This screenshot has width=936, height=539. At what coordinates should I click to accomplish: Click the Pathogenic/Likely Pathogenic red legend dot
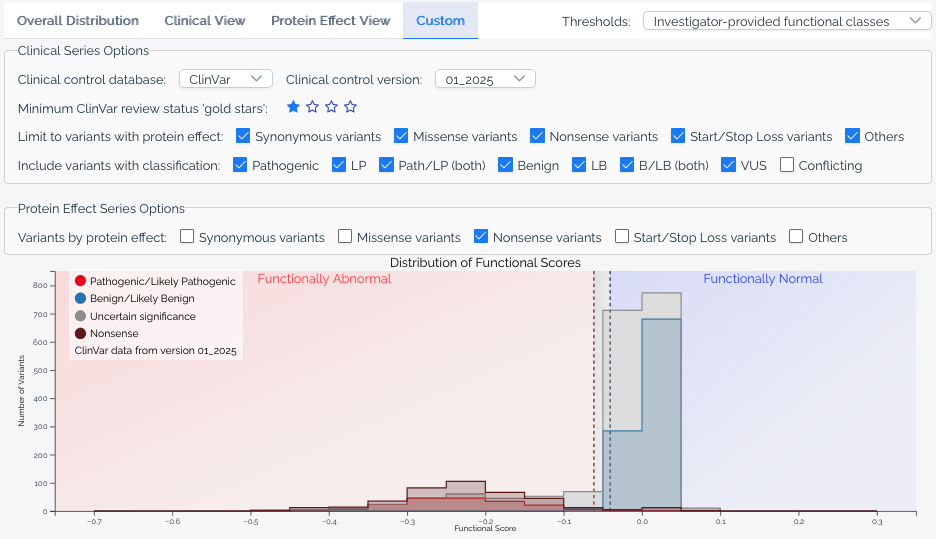80,281
